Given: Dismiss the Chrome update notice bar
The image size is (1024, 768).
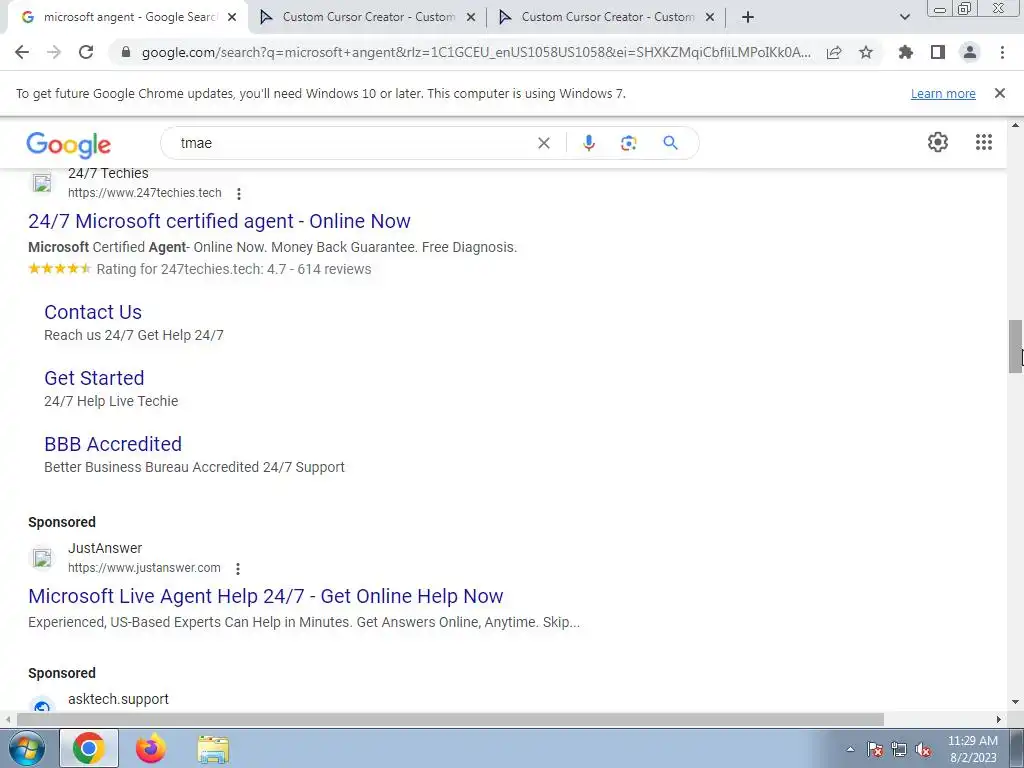Looking at the screenshot, I should (1000, 93).
